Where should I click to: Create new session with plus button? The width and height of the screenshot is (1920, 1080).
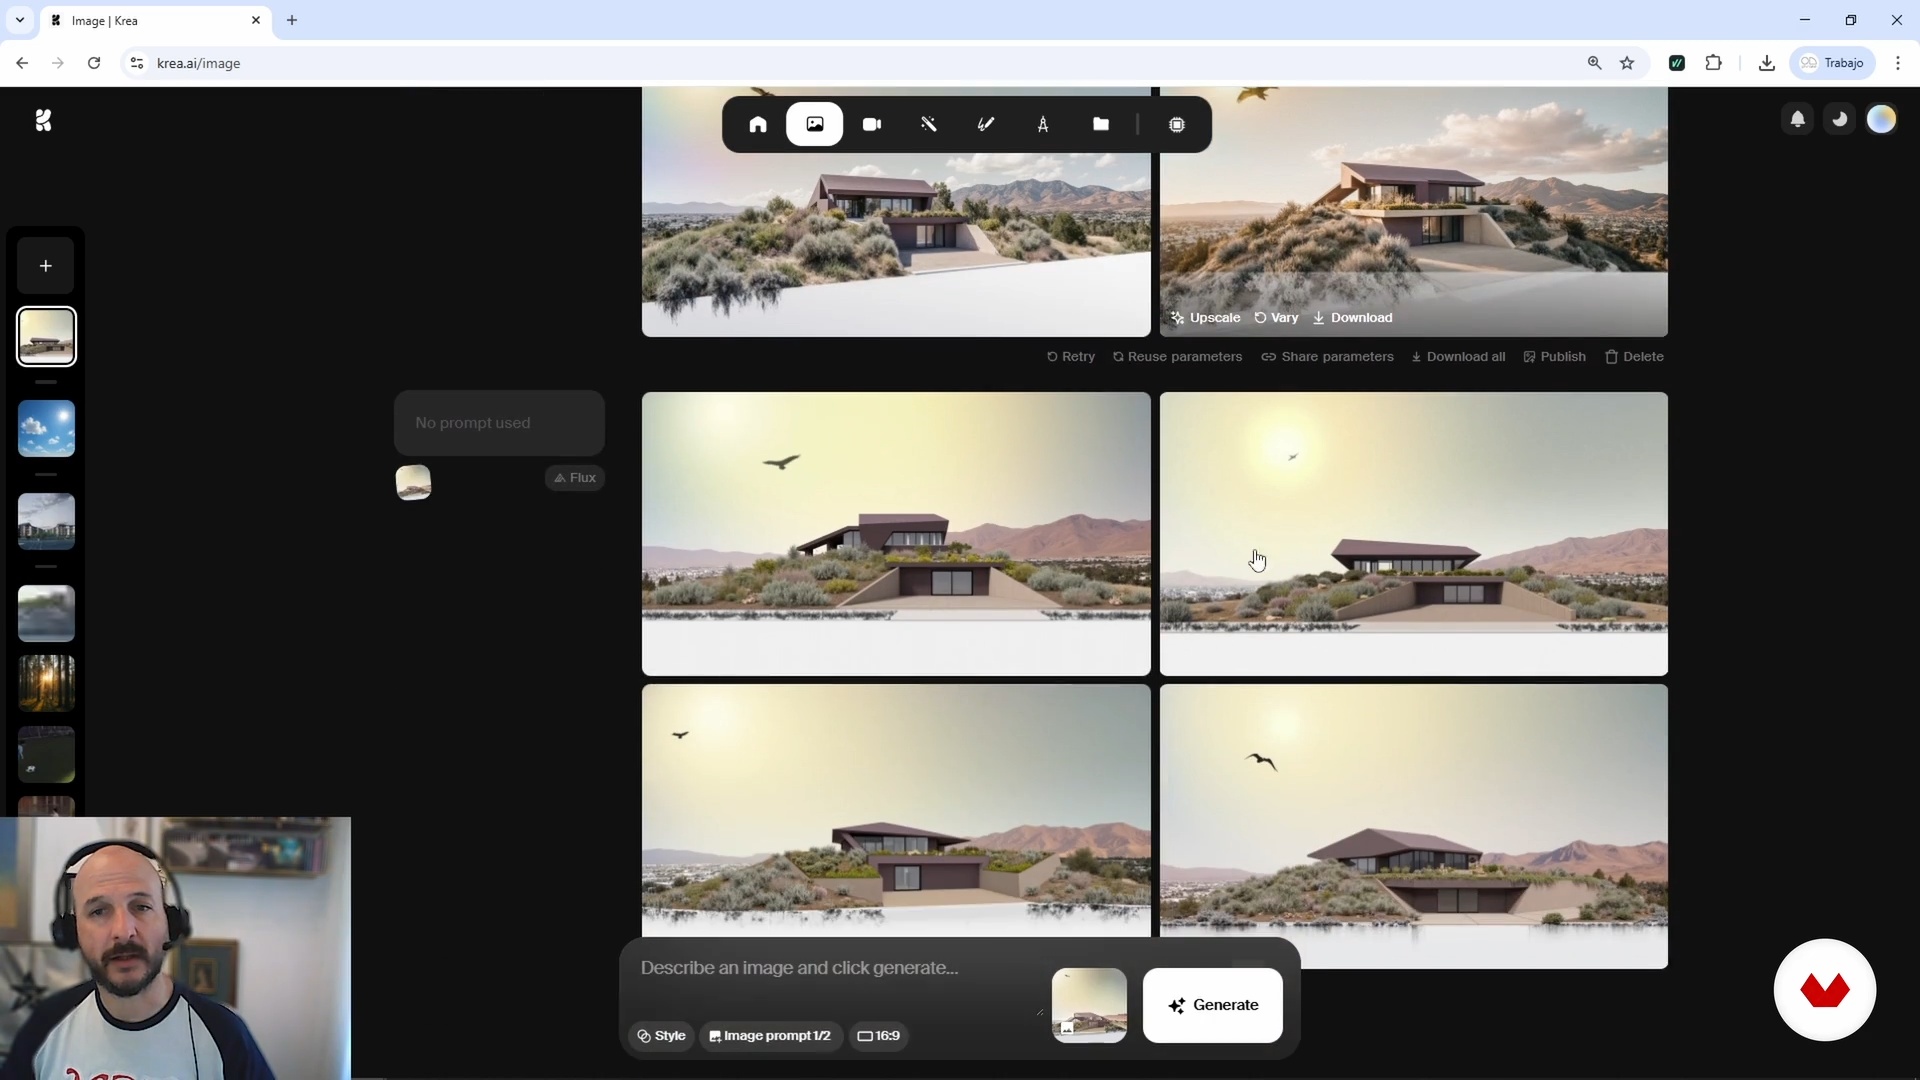click(x=46, y=266)
